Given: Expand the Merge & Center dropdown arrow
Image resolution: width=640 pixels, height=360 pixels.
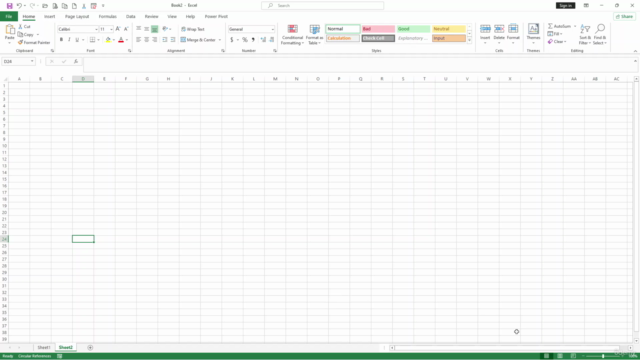Looking at the screenshot, I should tap(220, 40).
